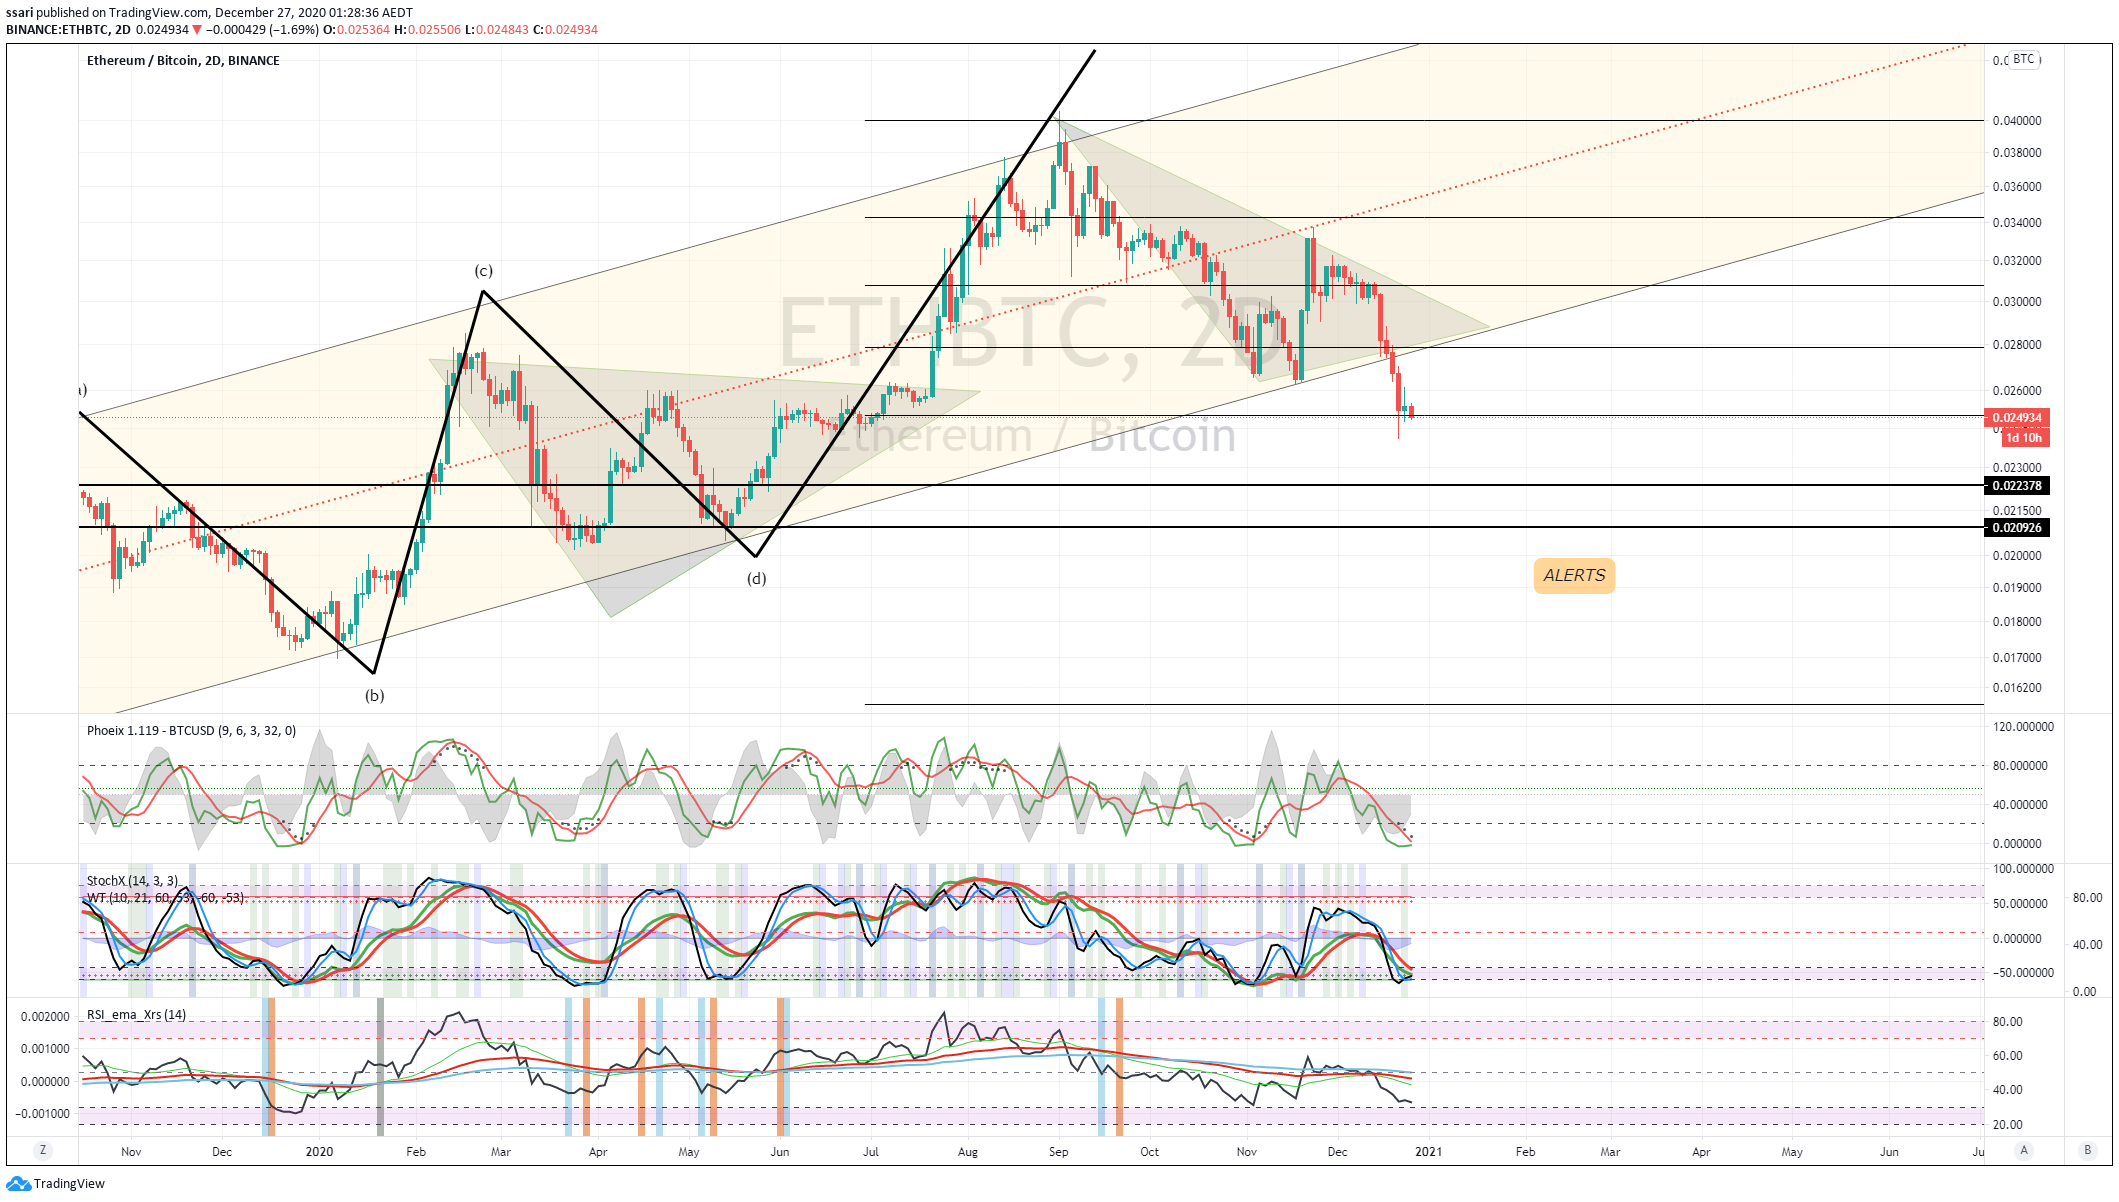Click the RSI_ema_Xrs (14) indicator legend
This screenshot has height=1202, width=2119.
click(x=136, y=1015)
